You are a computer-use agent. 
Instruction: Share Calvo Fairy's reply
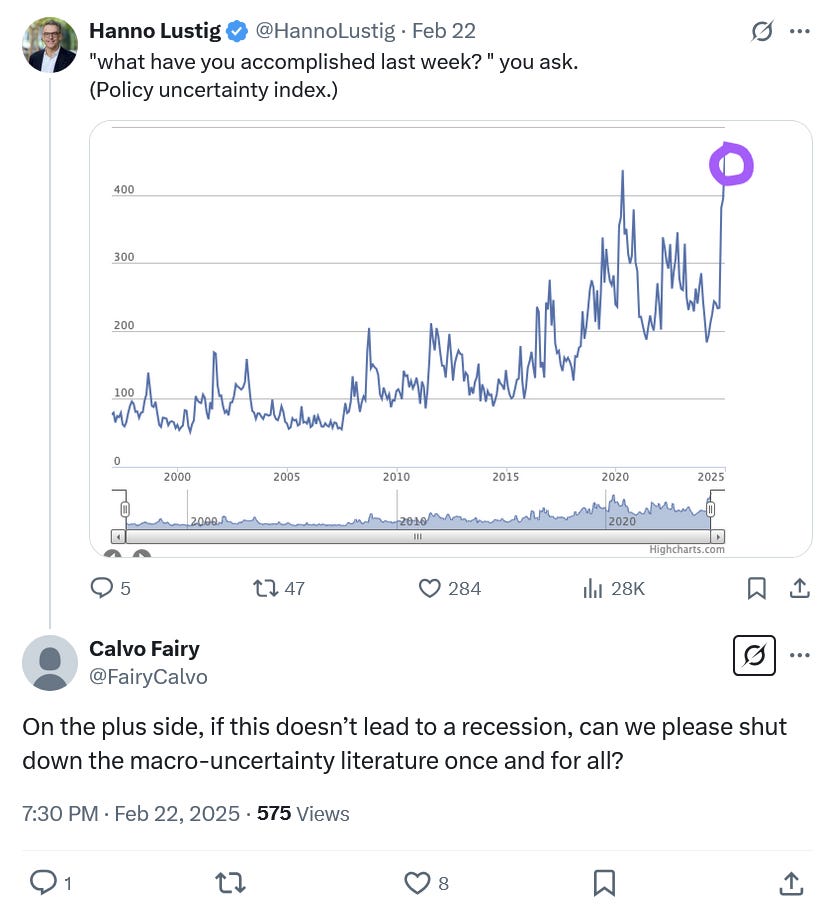coord(790,883)
